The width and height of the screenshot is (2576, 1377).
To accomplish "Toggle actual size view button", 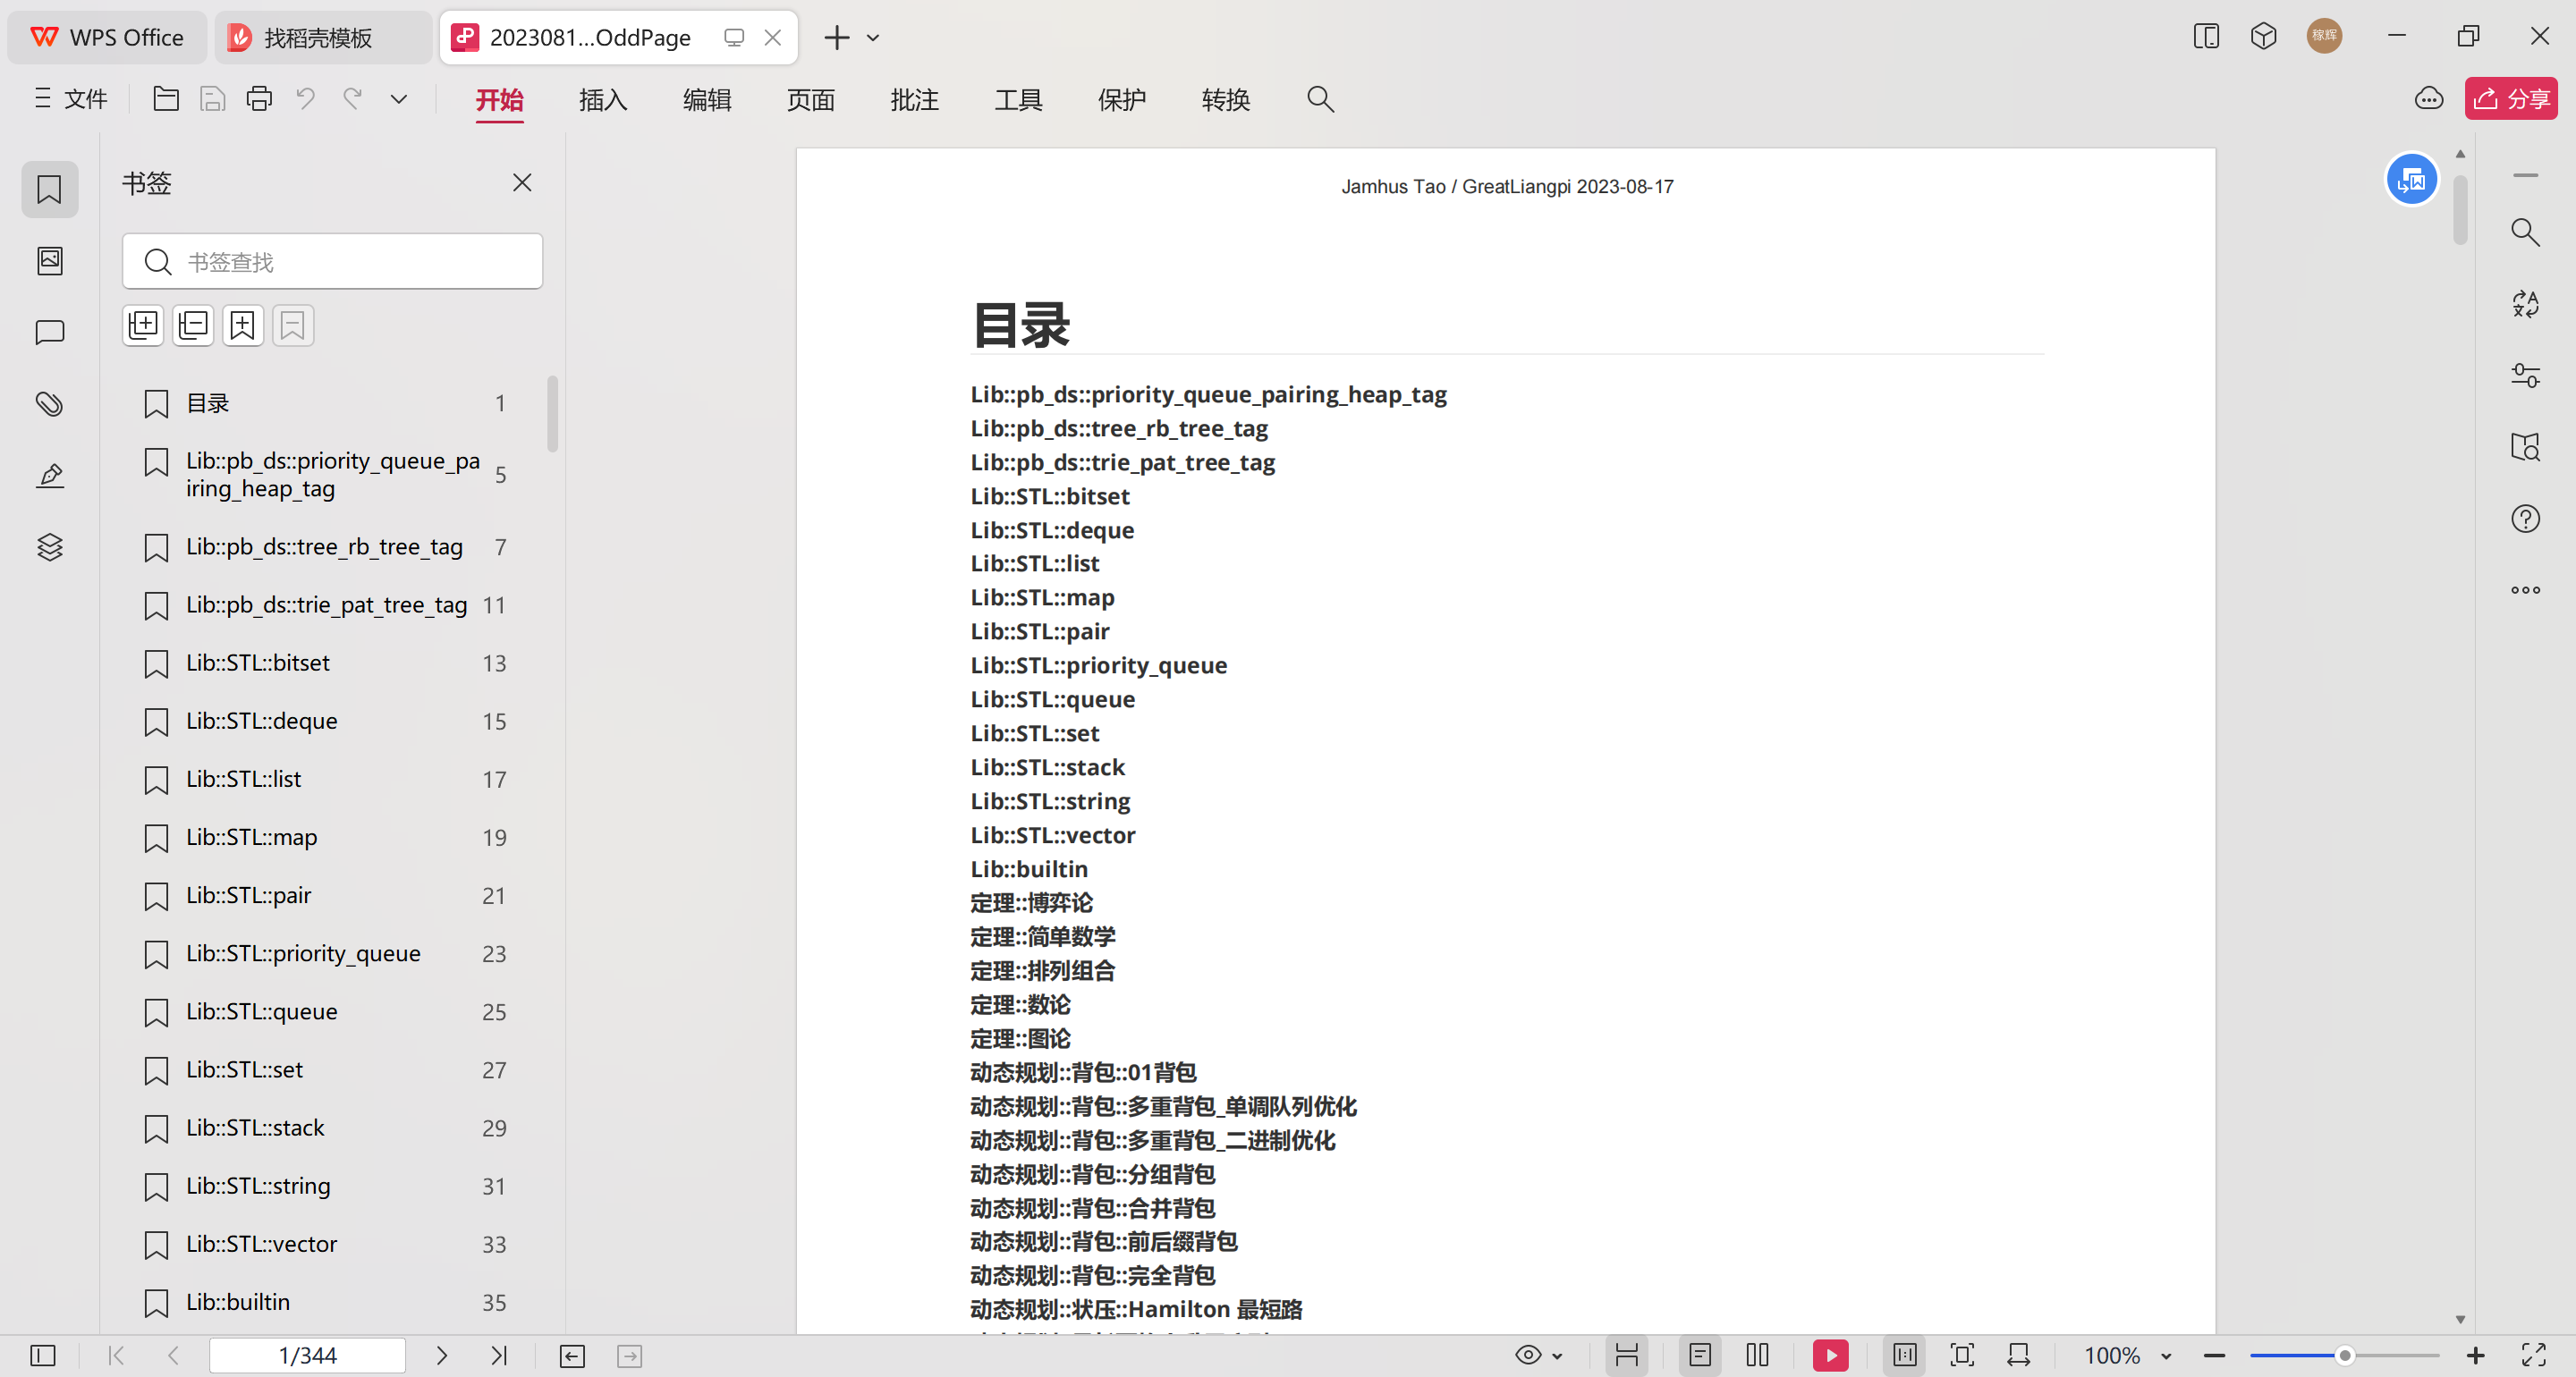I will [1905, 1355].
